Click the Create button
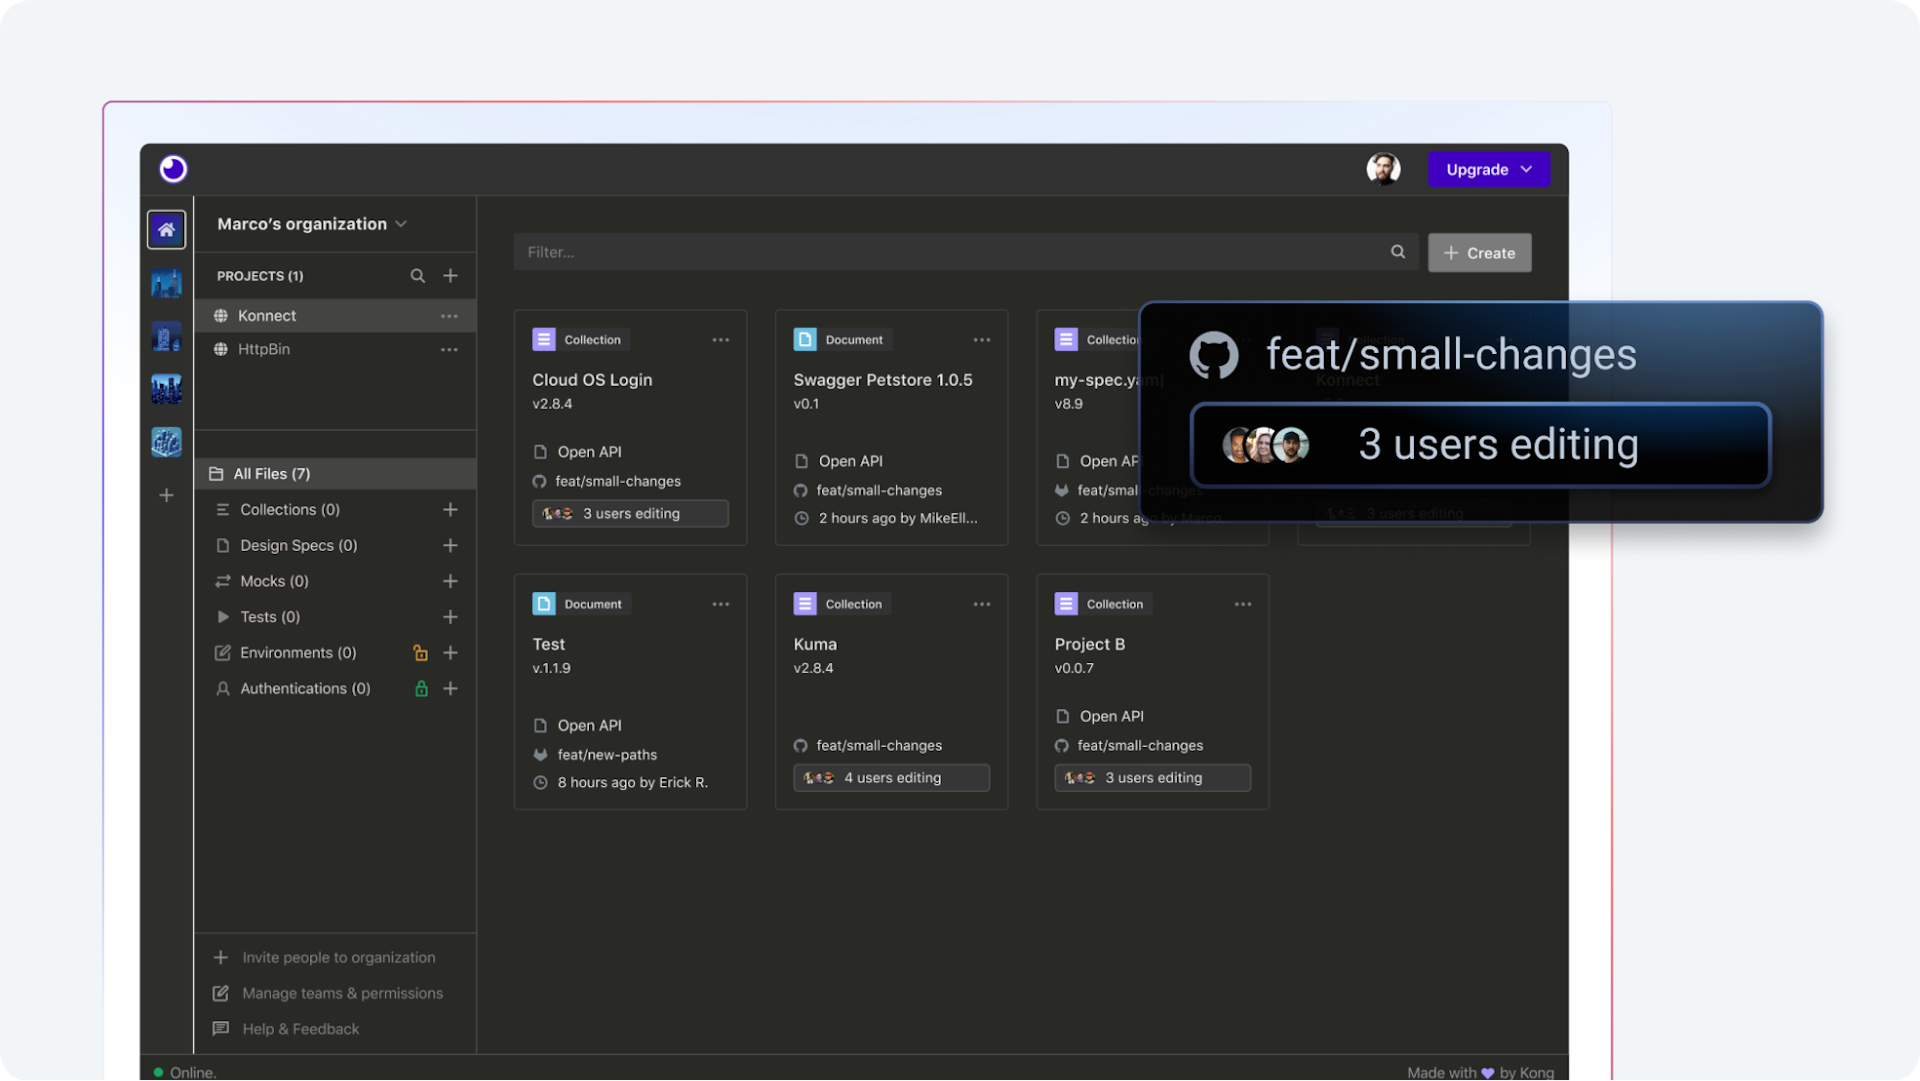 tap(1479, 253)
